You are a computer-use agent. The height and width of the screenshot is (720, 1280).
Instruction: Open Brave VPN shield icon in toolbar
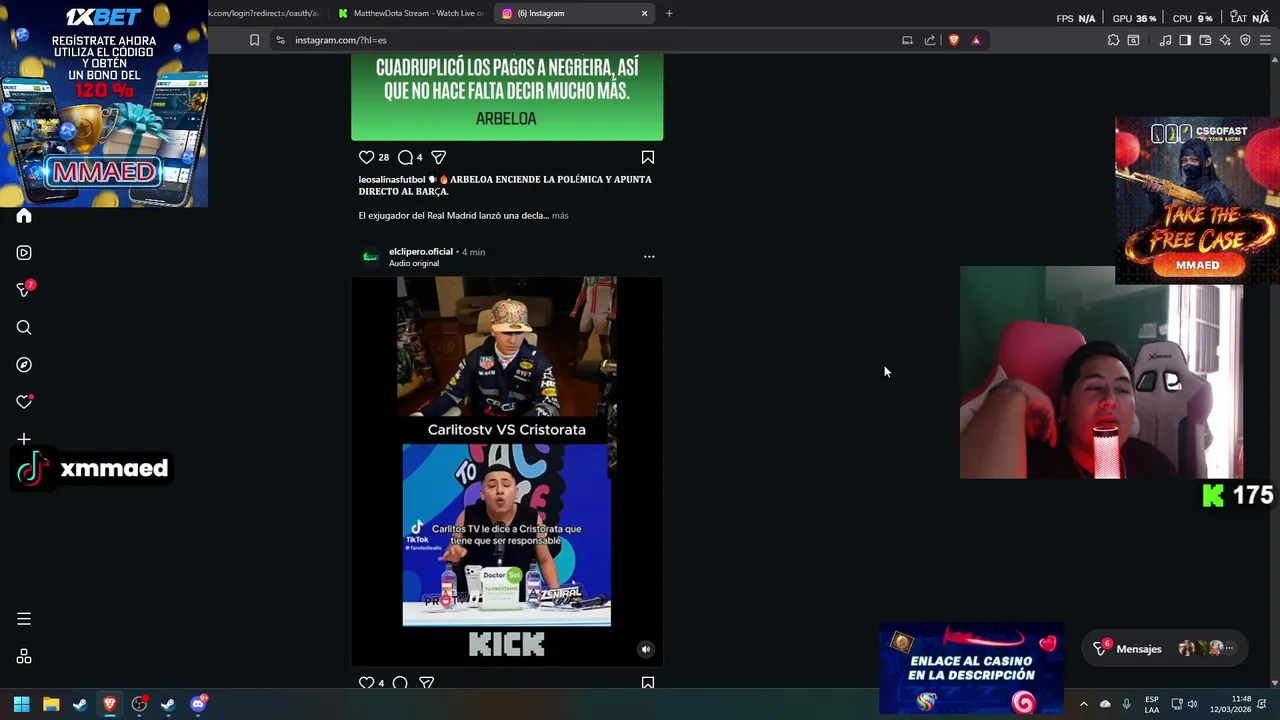tap(1245, 40)
